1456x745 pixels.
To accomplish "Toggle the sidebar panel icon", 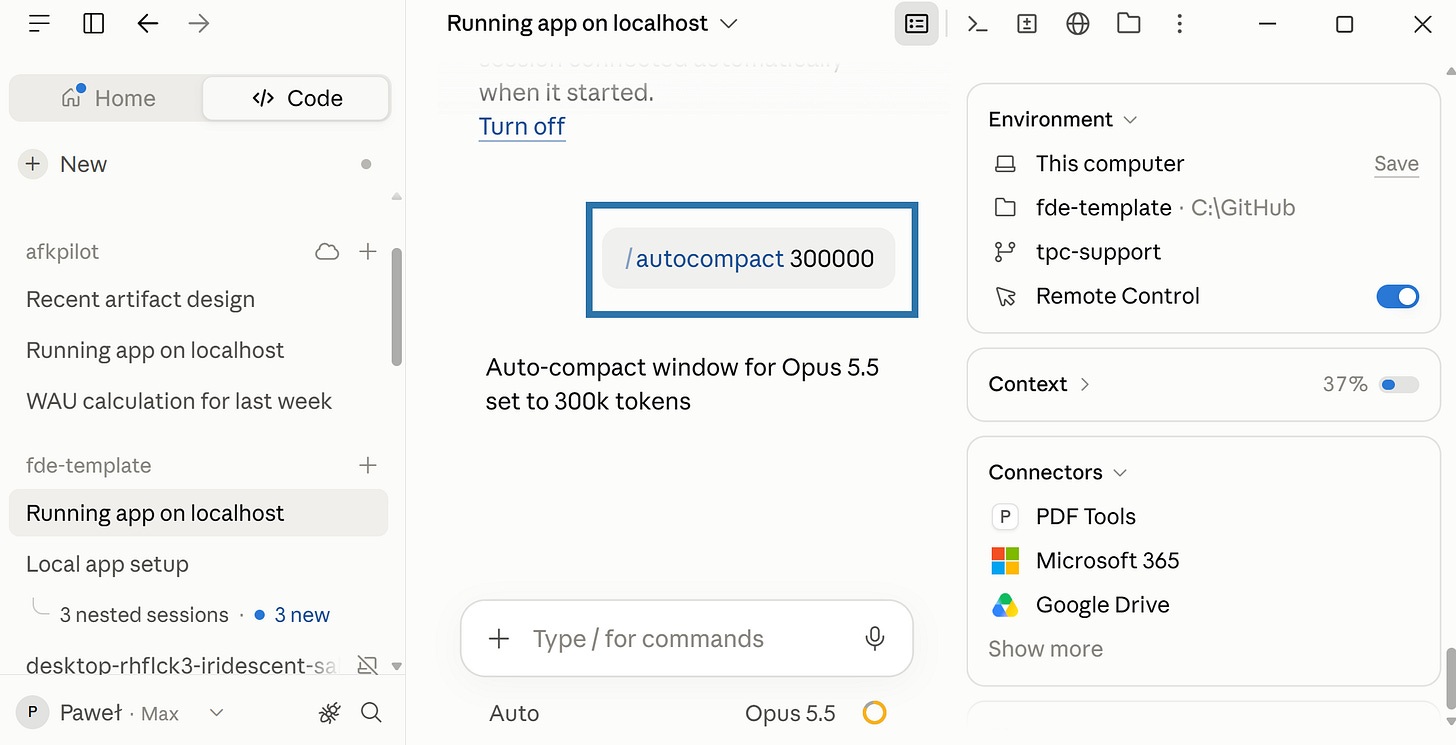I will 94,24.
